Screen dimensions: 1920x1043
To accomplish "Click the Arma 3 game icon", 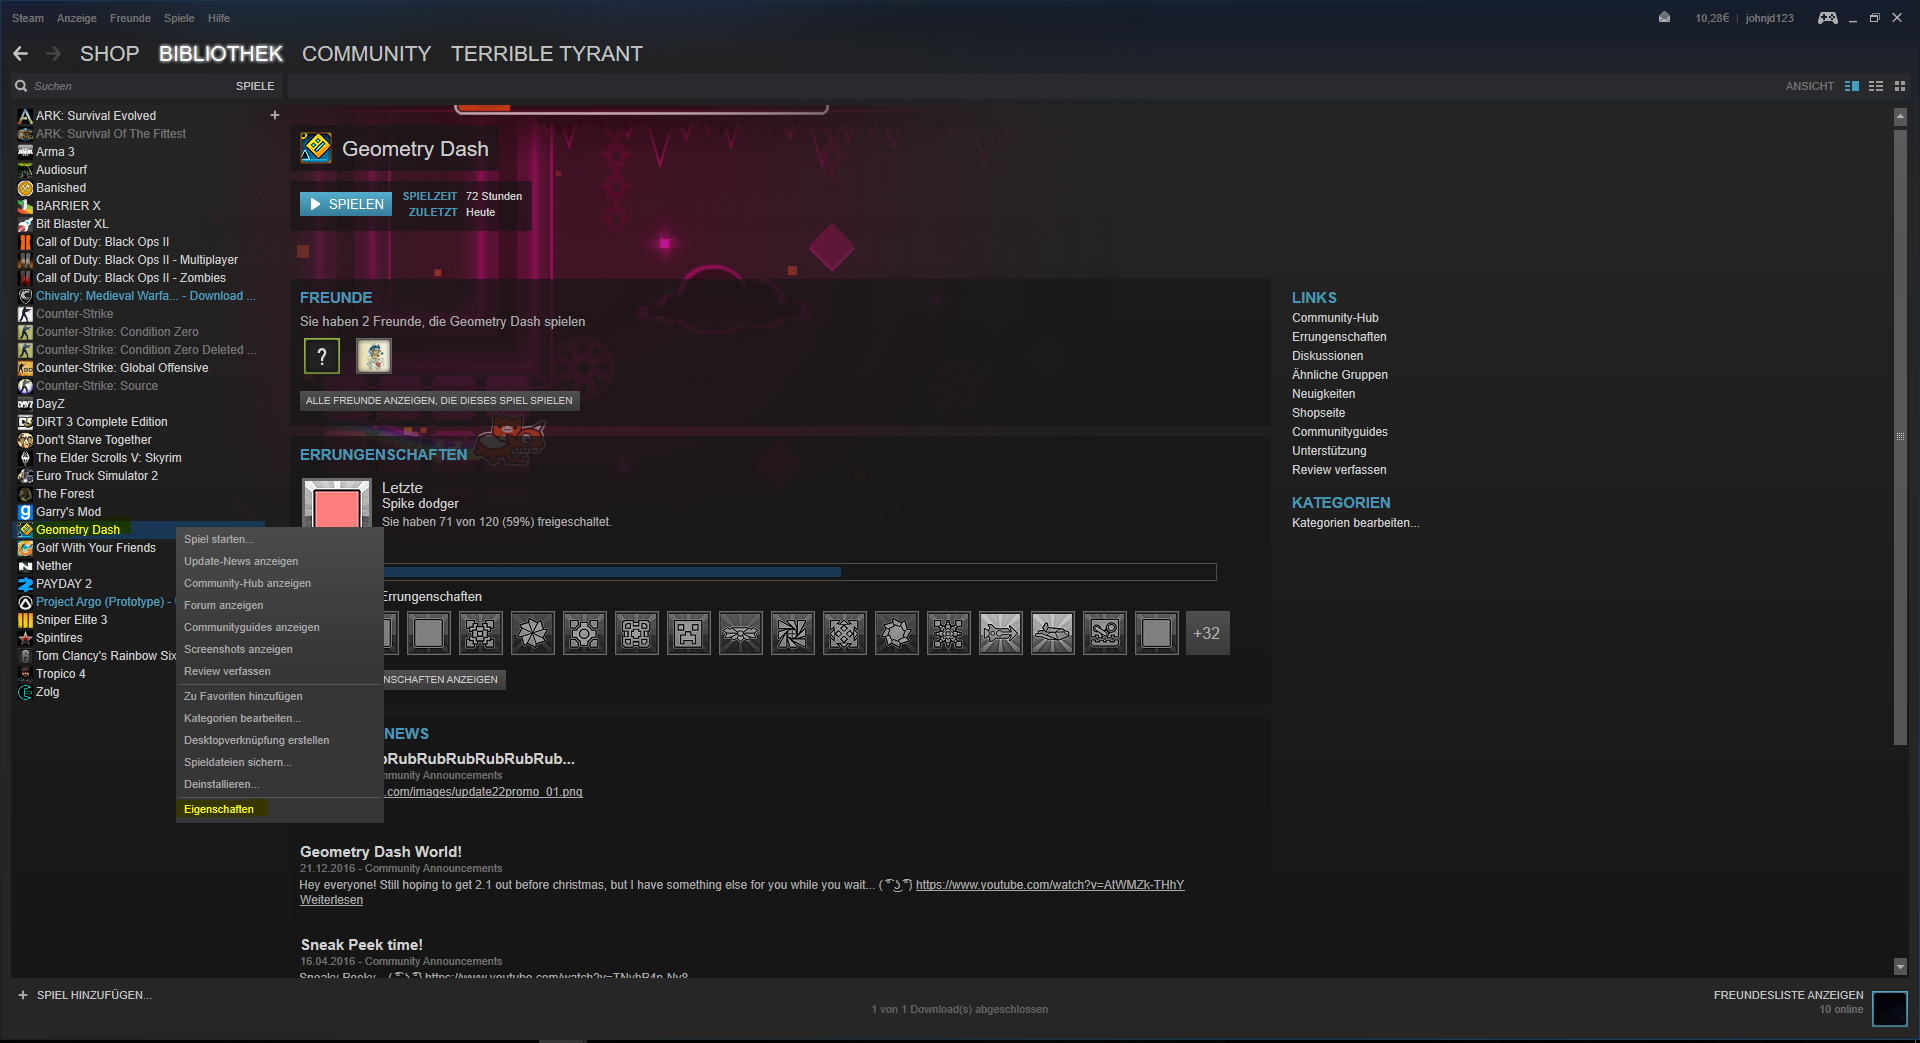I will tap(26, 152).
